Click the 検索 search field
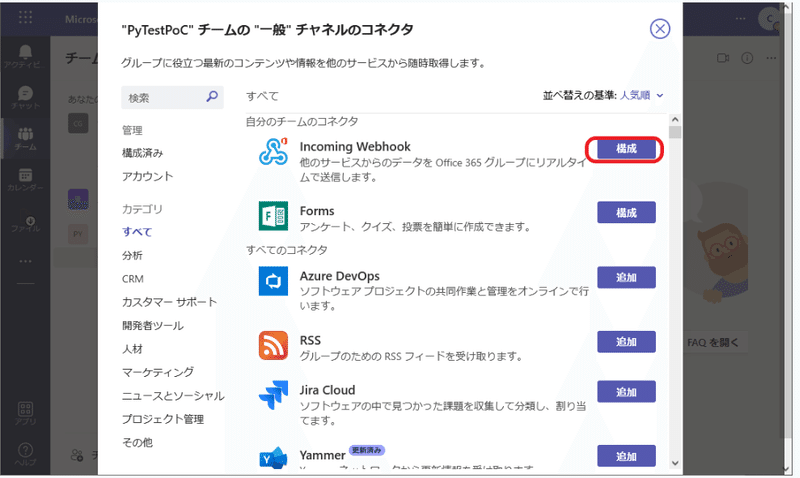The width and height of the screenshot is (800, 478). [x=172, y=97]
